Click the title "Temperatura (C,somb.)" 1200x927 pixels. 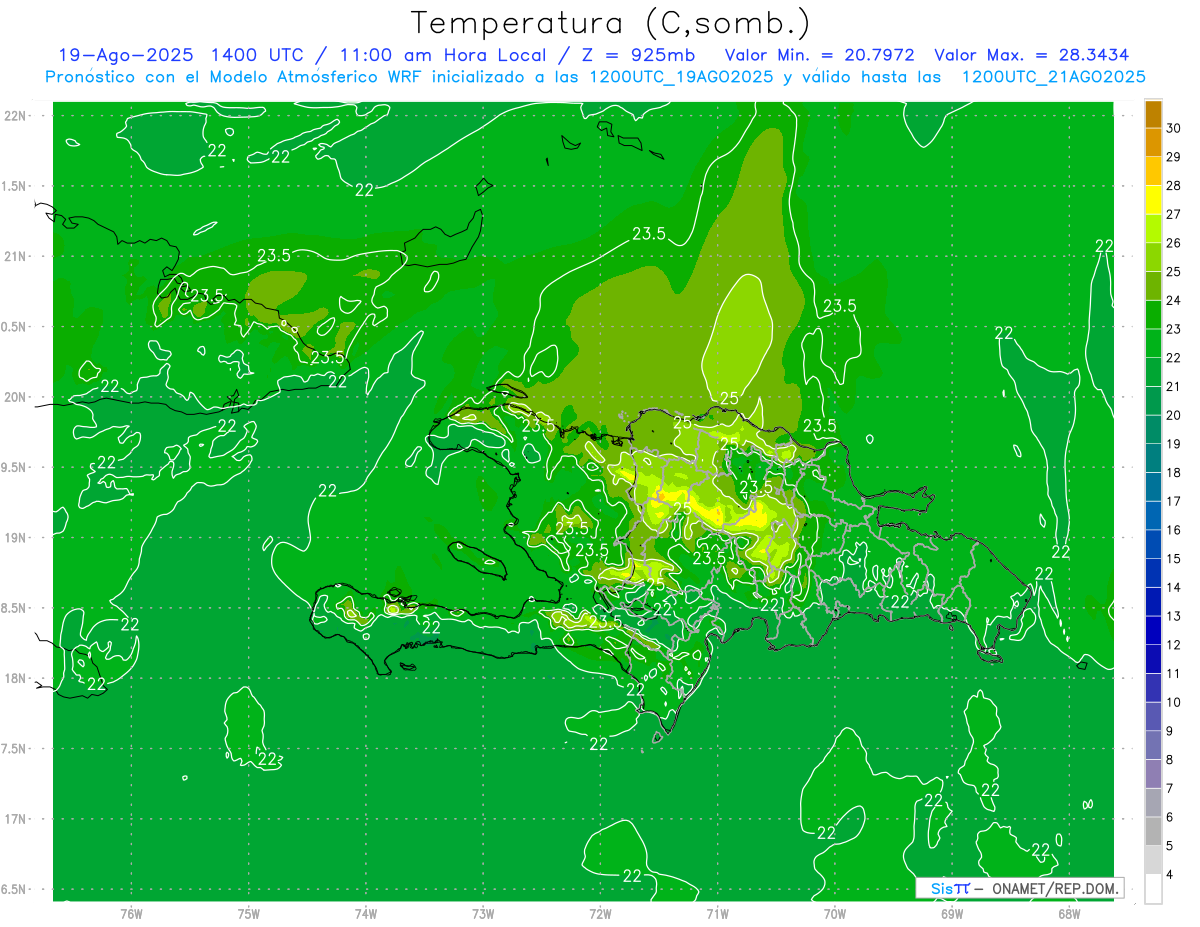point(611,23)
